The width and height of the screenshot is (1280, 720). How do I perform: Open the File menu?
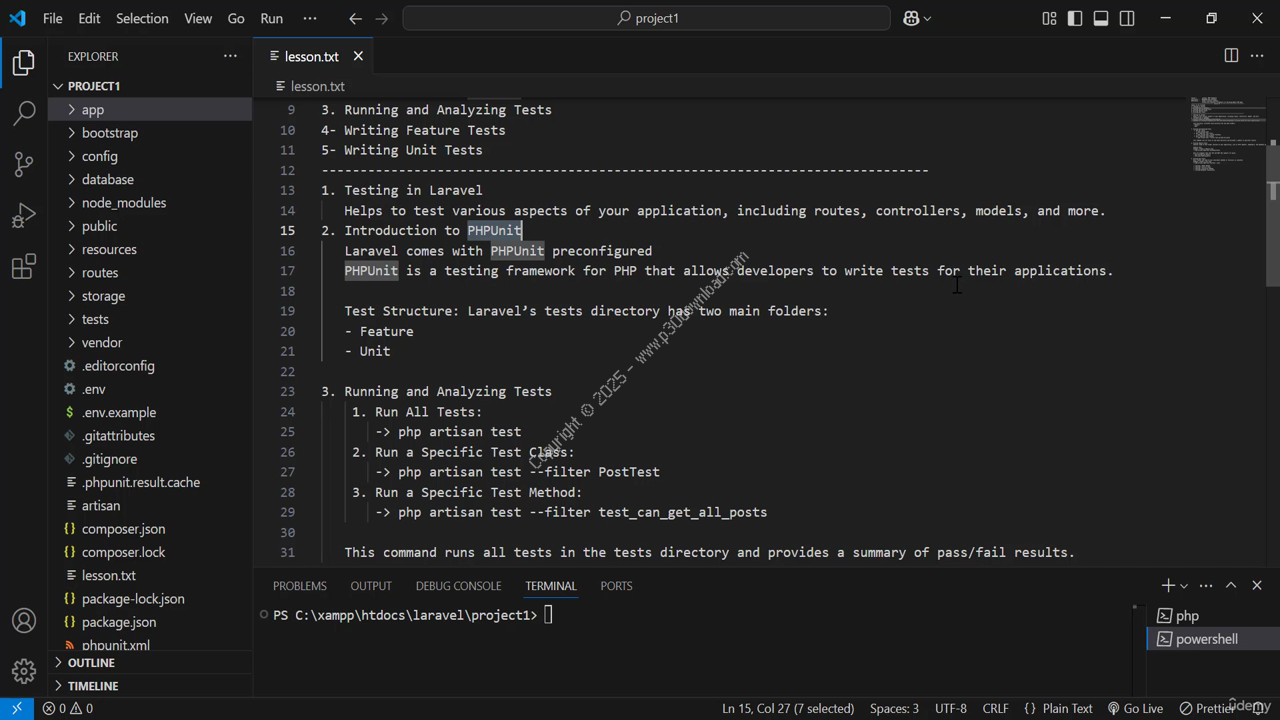[x=53, y=18]
